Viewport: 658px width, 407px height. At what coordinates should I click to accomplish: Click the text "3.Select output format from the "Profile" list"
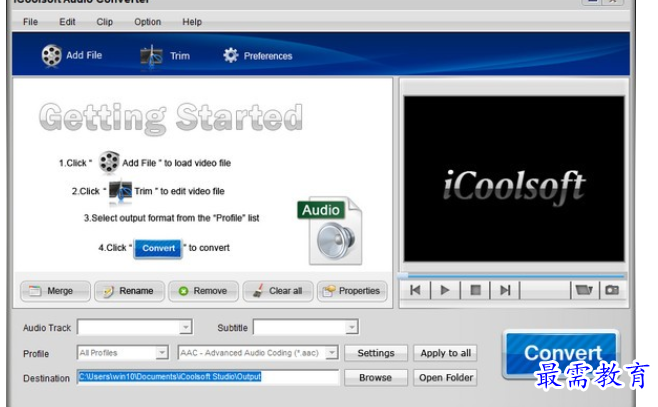click(171, 218)
